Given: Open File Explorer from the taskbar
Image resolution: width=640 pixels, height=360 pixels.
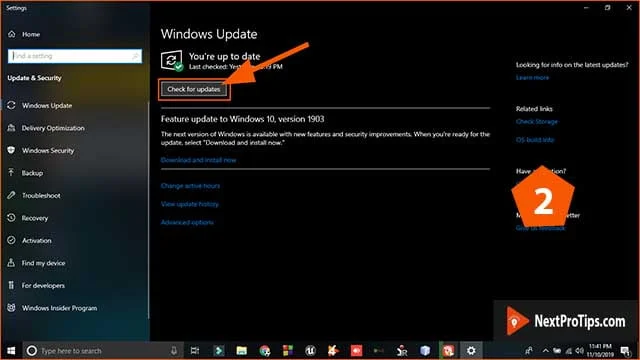Looking at the screenshot, I should coord(242,351).
